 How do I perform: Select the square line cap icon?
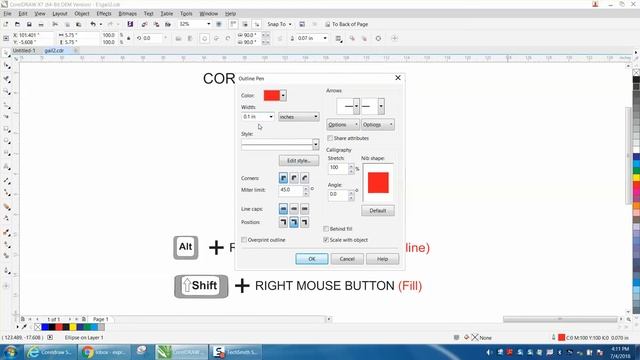tap(283, 209)
